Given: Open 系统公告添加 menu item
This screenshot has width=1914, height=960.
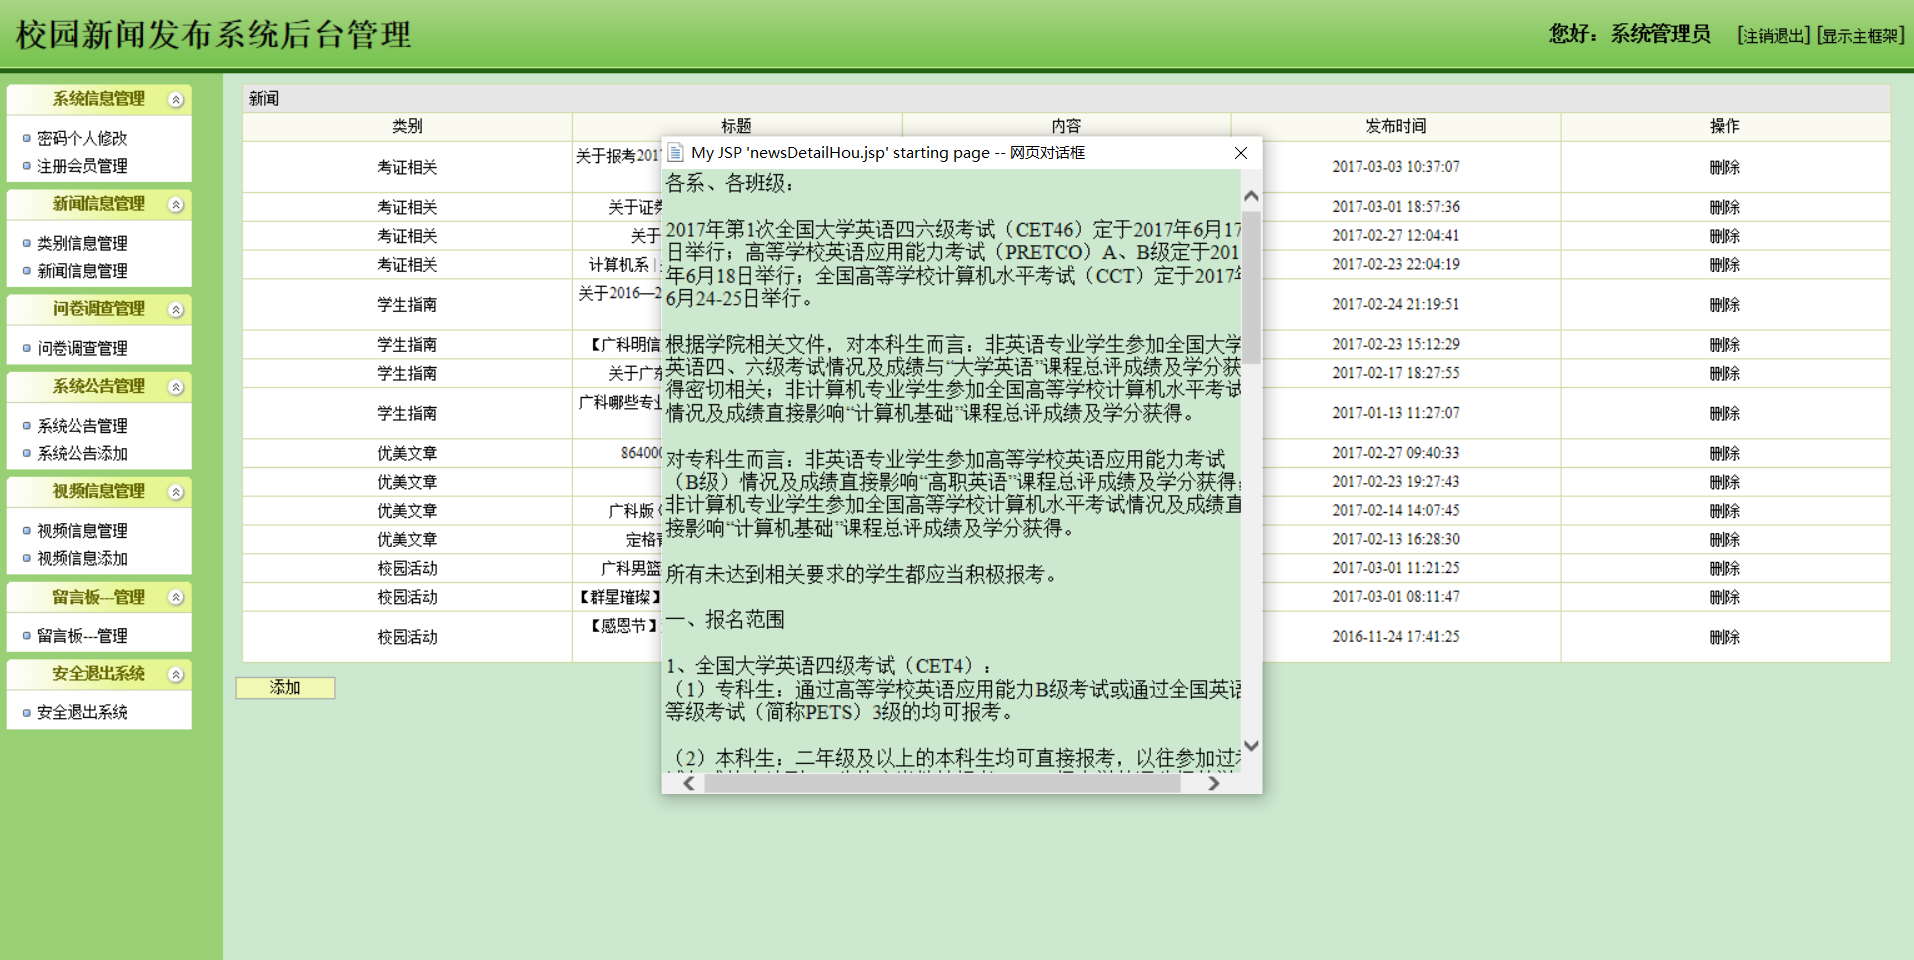Looking at the screenshot, I should click(82, 453).
